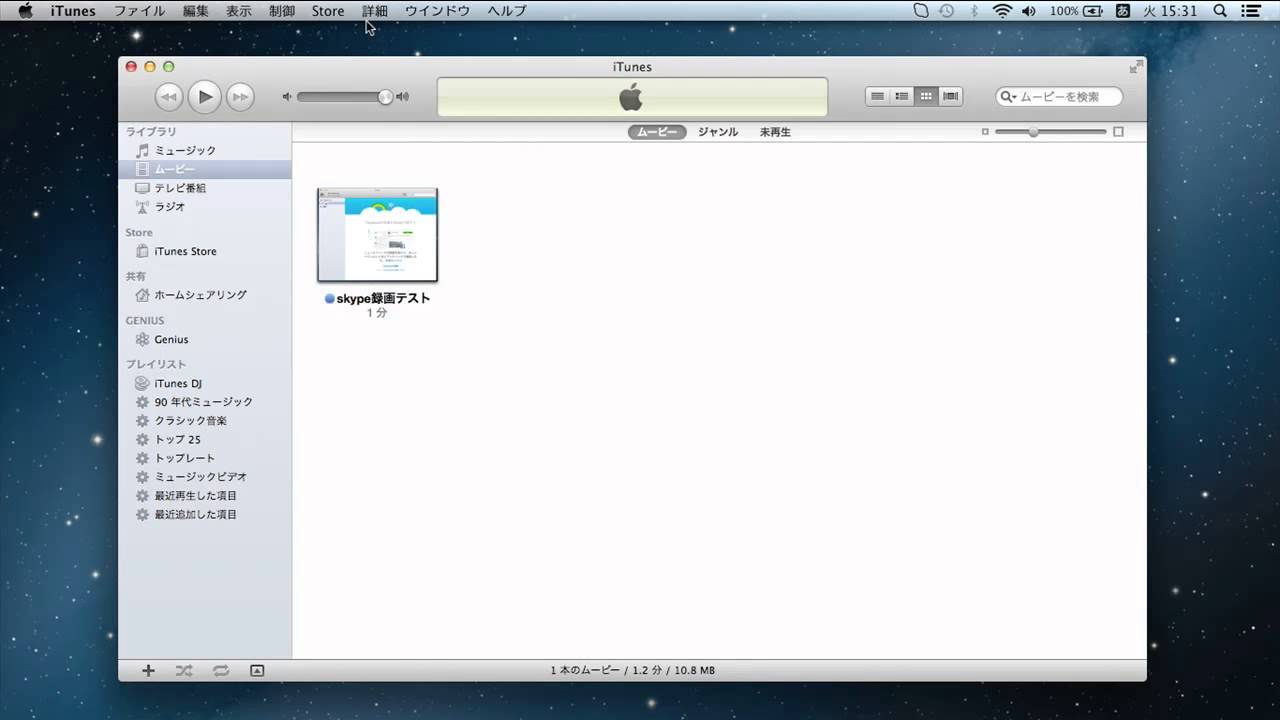Viewport: 1280px width, 720px height.
Task: Select the ジャンル tab
Action: 718,132
